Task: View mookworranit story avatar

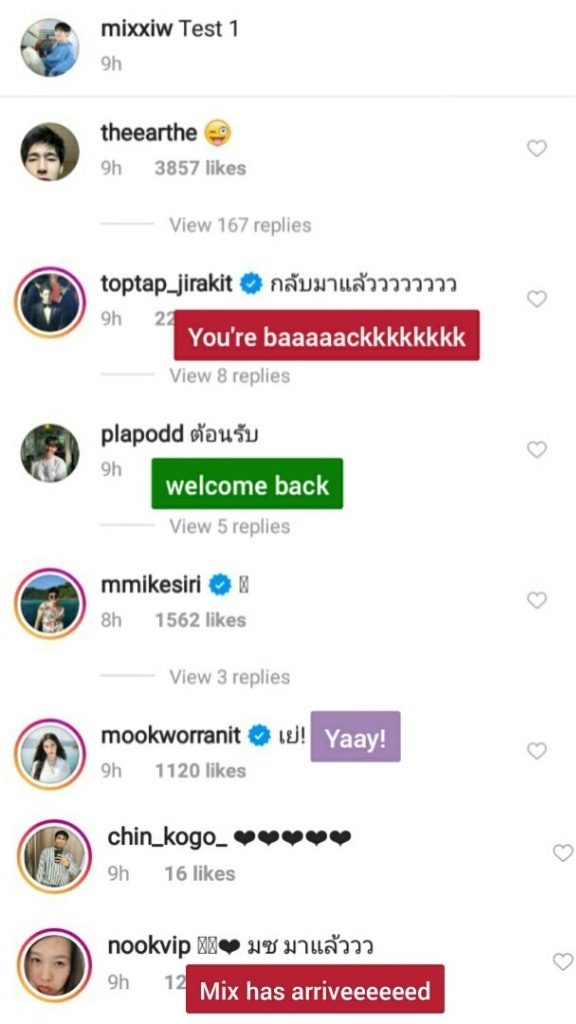Action: click(50, 754)
